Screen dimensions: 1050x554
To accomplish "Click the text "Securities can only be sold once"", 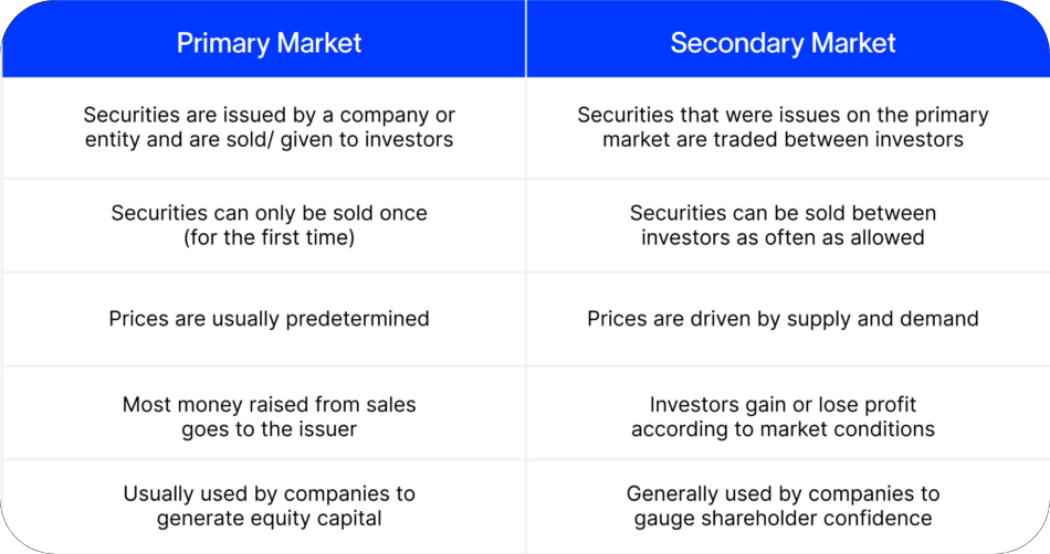I will click(269, 213).
